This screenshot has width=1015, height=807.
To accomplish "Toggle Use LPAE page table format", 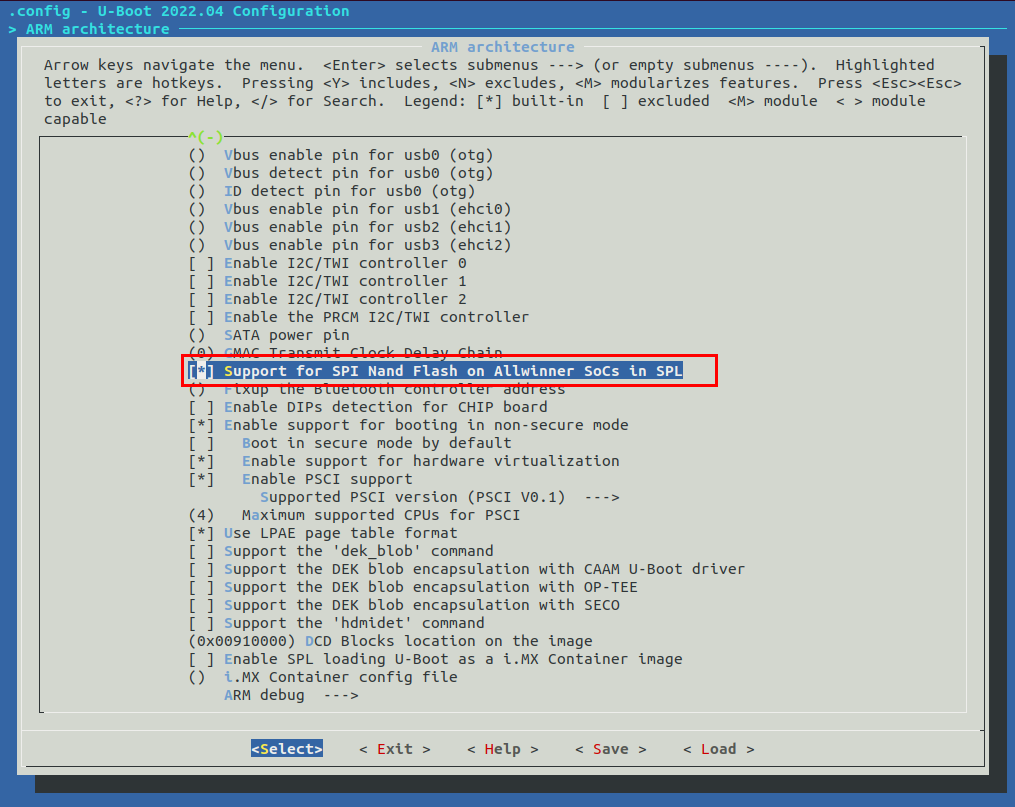I will point(323,533).
